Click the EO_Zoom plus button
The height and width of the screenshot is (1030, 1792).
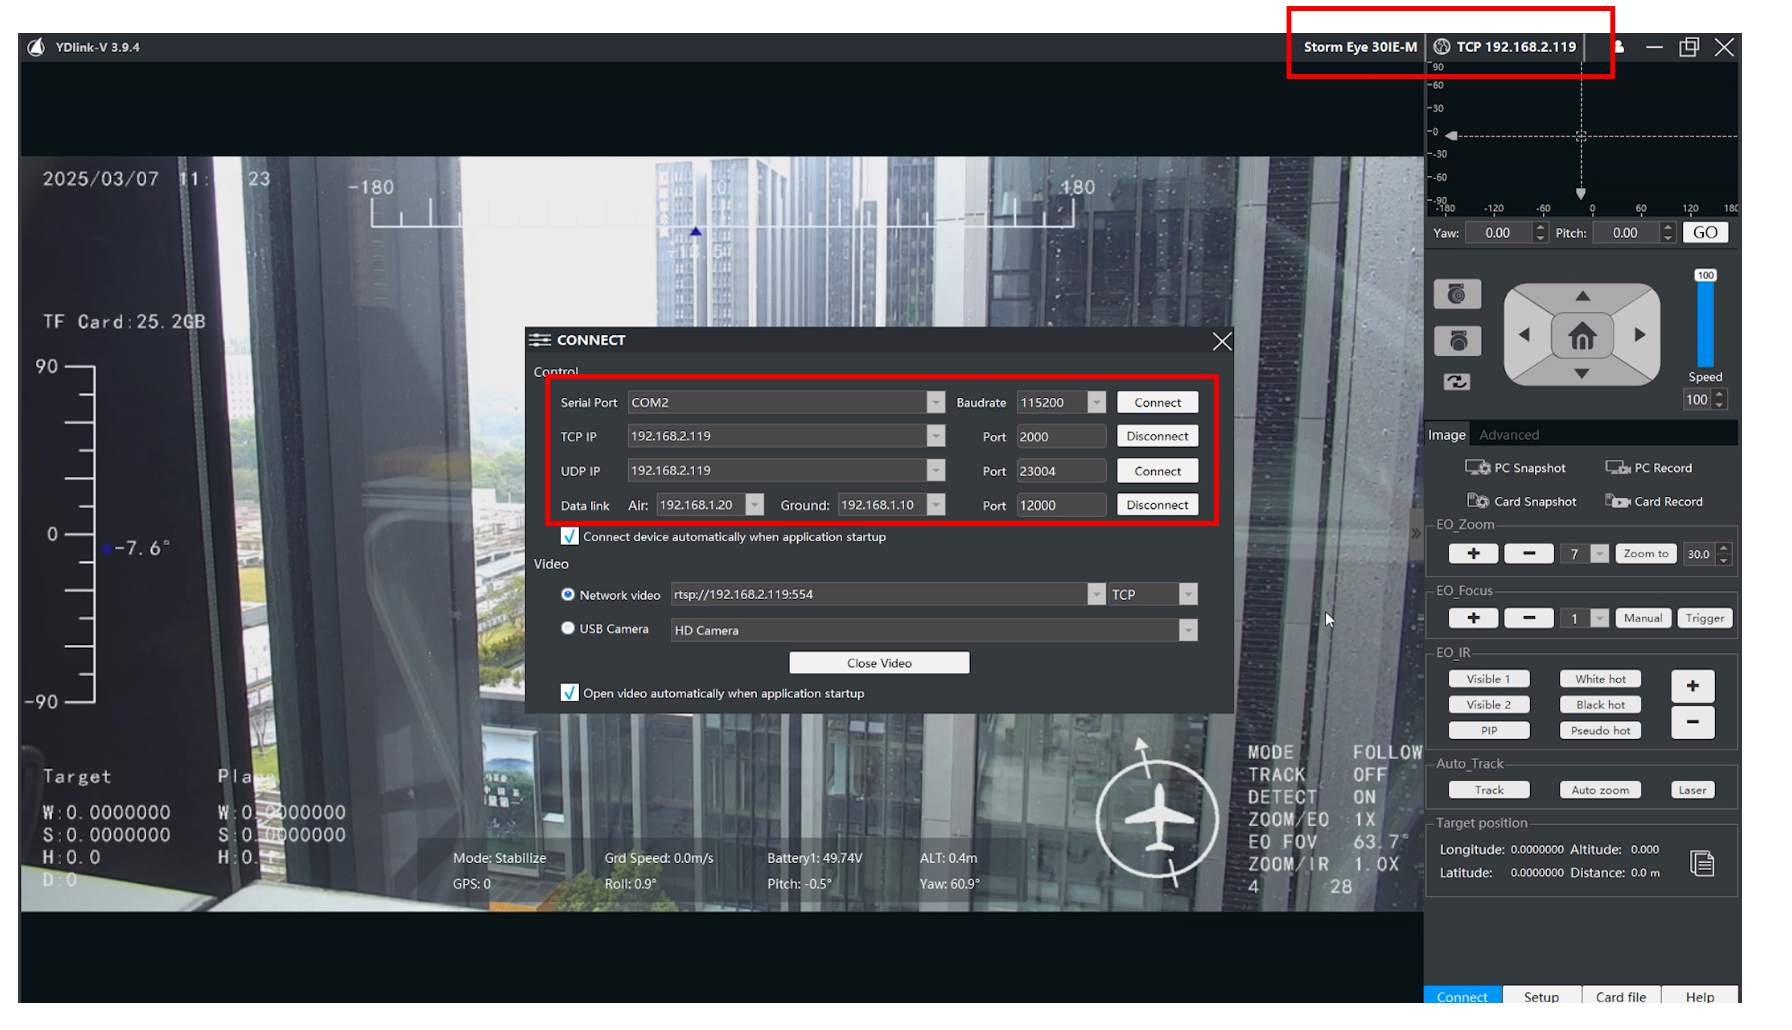coord(1473,554)
